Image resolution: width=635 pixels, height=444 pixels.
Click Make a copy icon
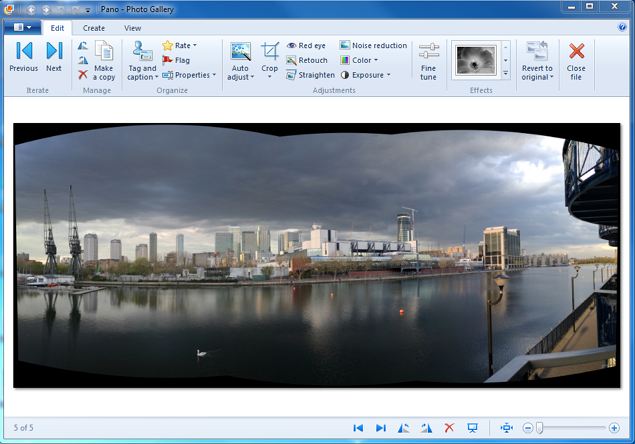click(x=104, y=61)
